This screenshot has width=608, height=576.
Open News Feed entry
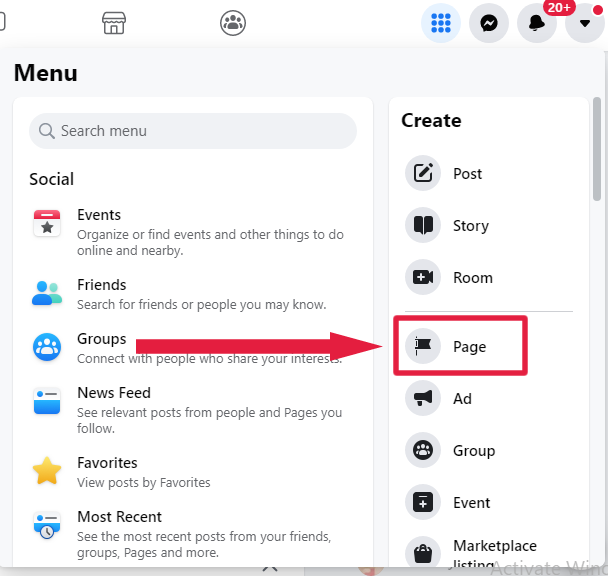click(x=114, y=393)
